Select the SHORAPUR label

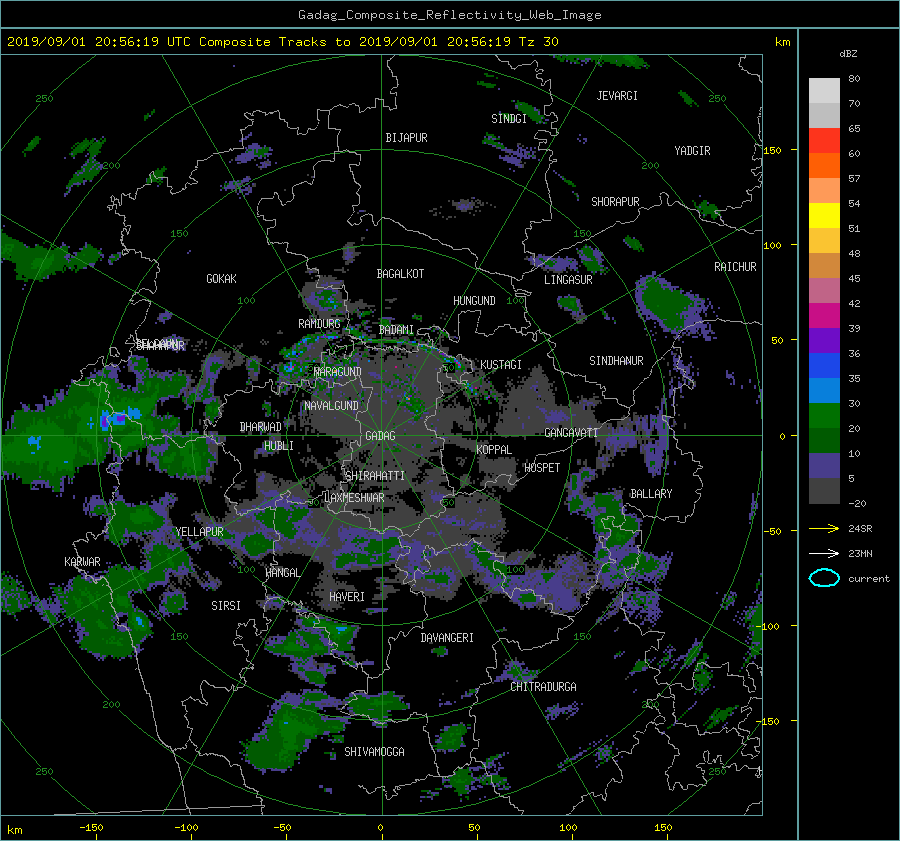[x=615, y=202]
